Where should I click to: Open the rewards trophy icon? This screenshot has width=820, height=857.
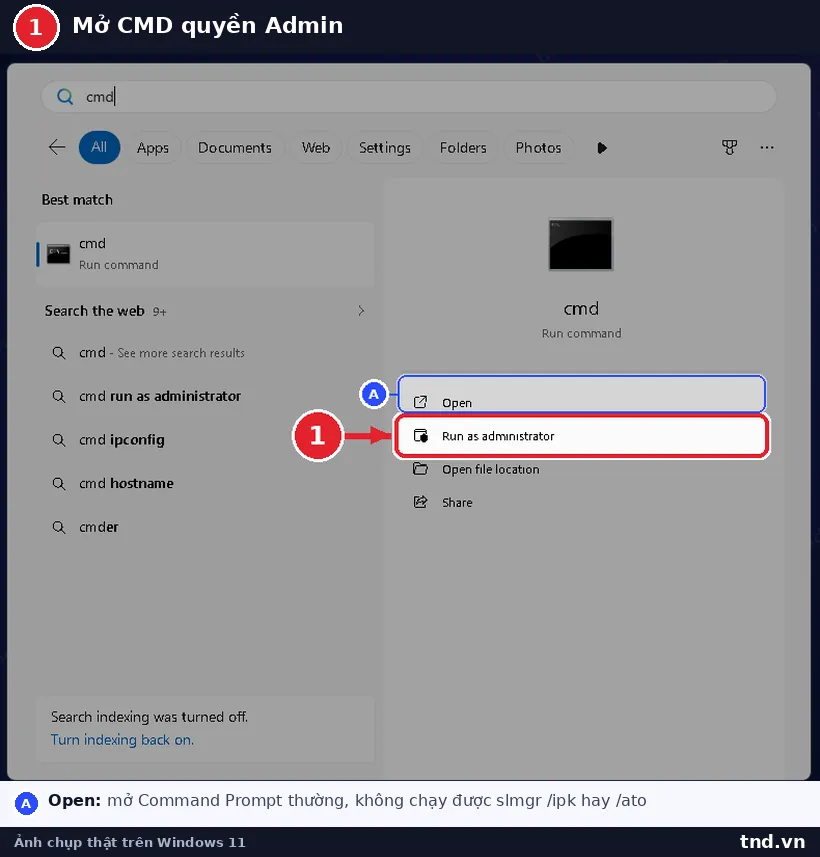coord(729,147)
